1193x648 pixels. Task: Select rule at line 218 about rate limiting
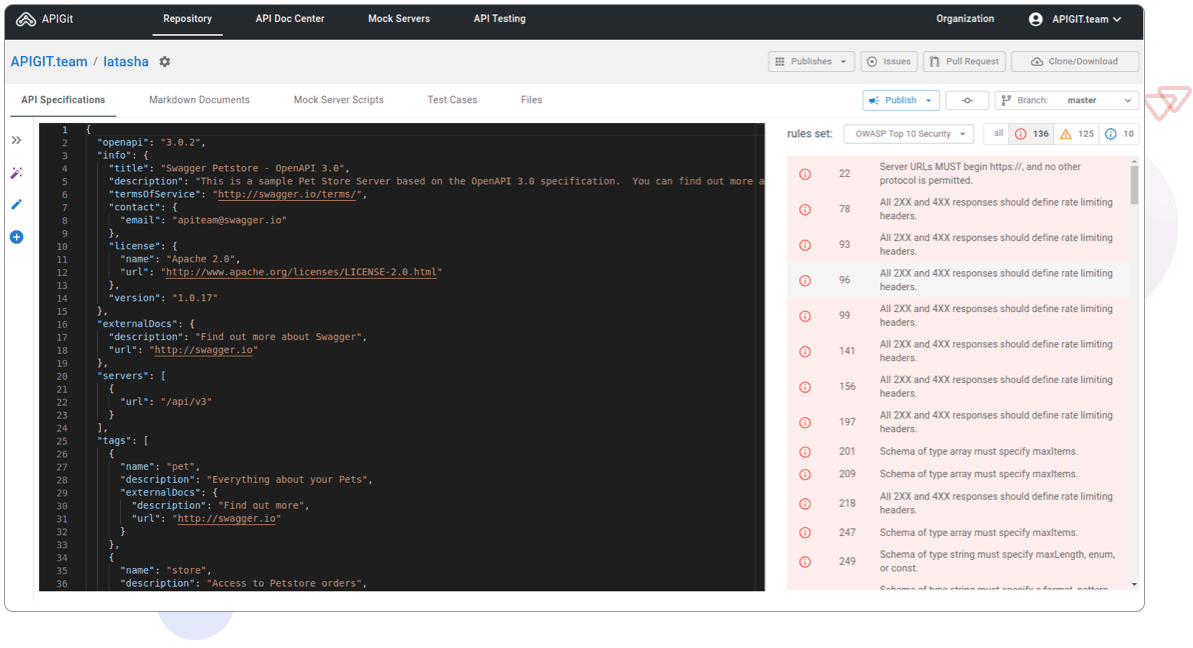[x=959, y=503]
